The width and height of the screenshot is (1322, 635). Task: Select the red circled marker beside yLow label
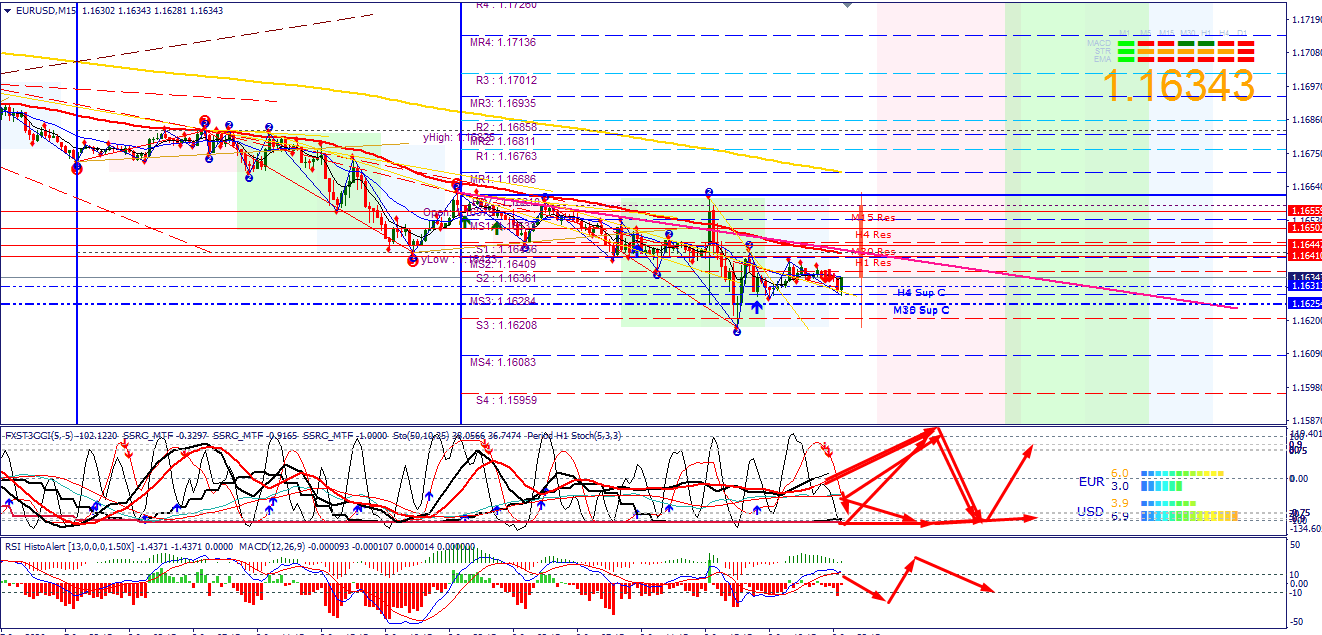[413, 261]
